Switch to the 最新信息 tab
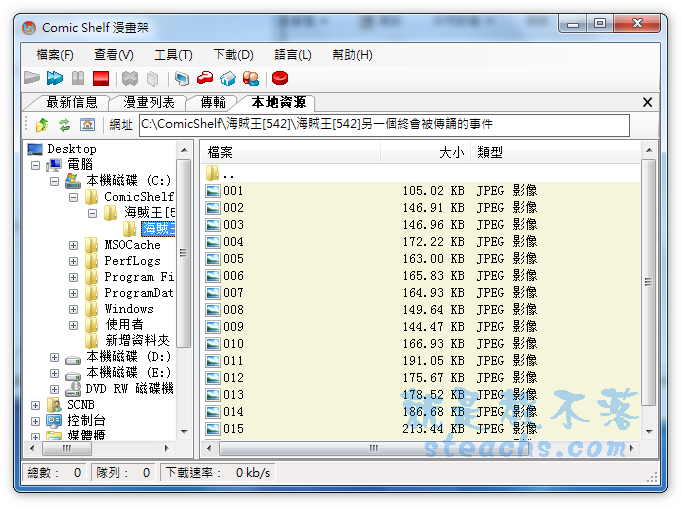 coord(72,103)
